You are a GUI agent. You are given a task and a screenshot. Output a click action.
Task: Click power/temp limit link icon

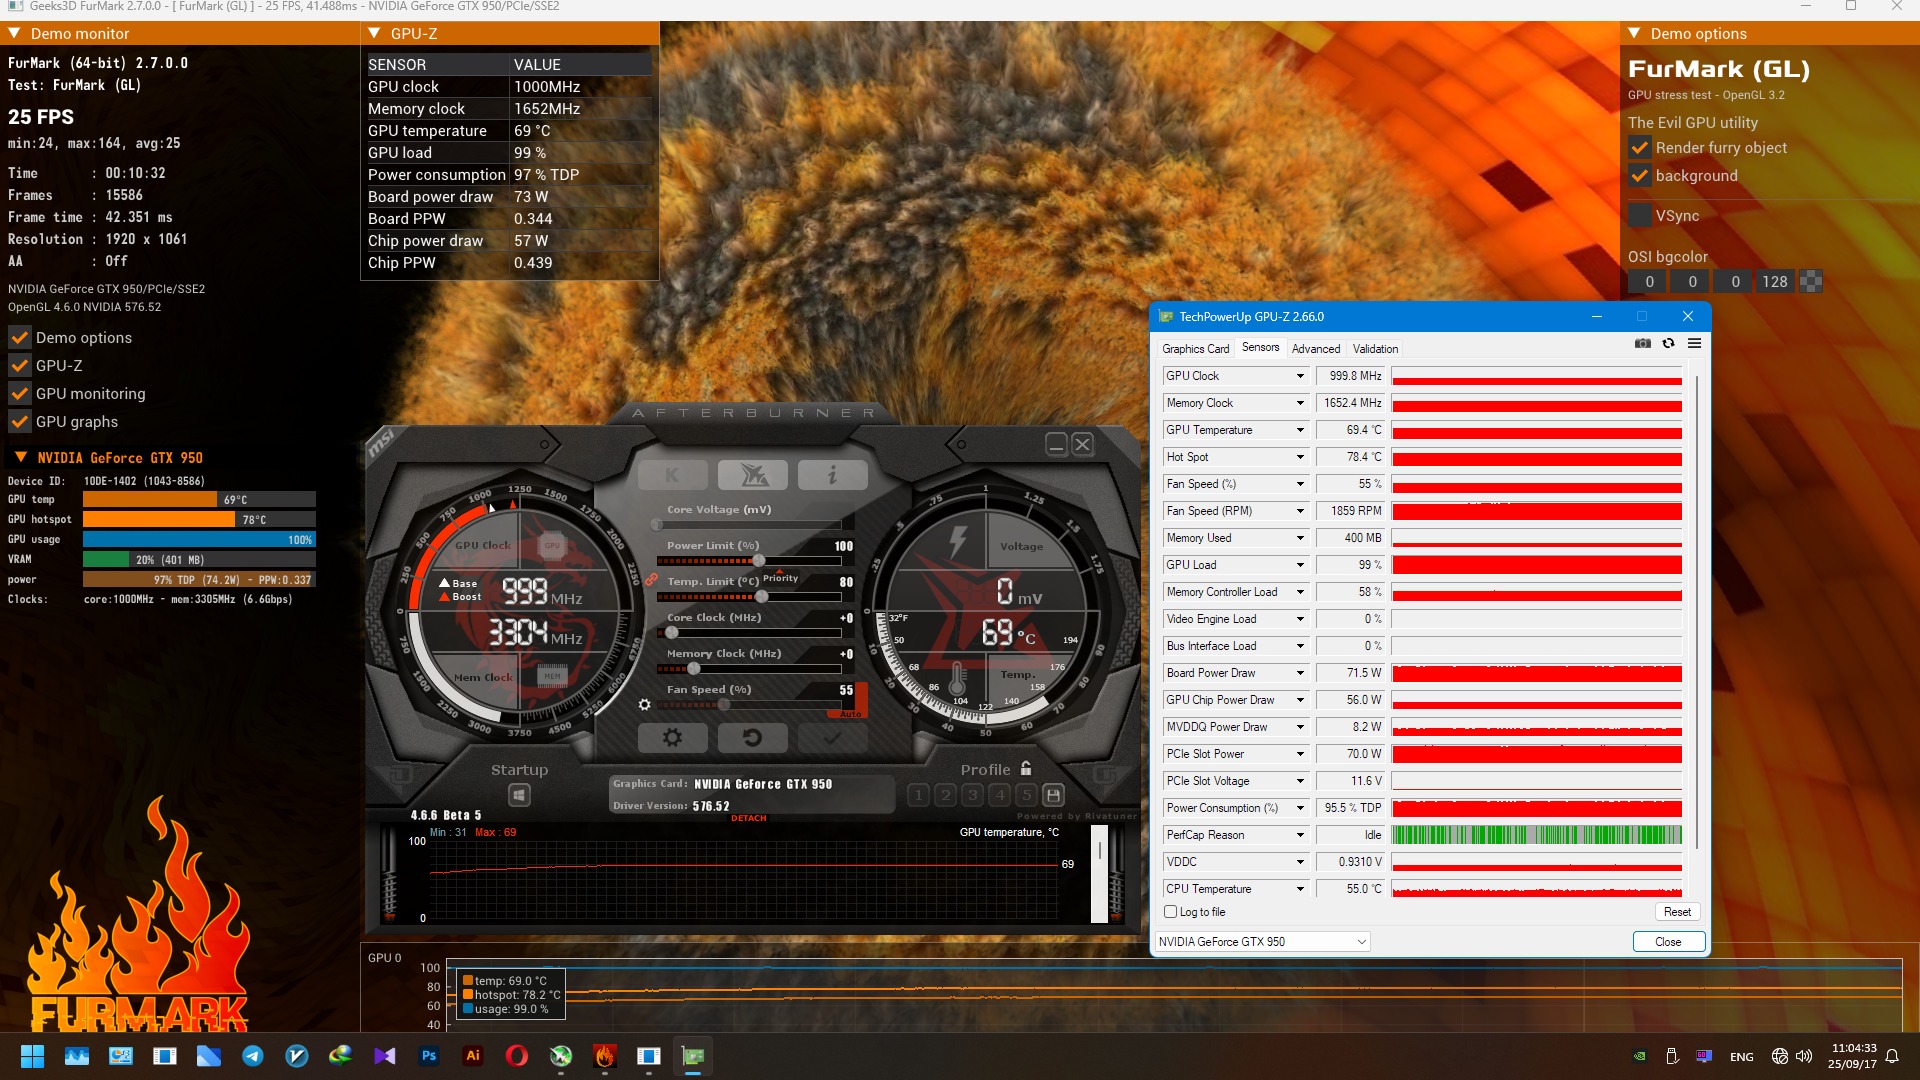point(651,579)
